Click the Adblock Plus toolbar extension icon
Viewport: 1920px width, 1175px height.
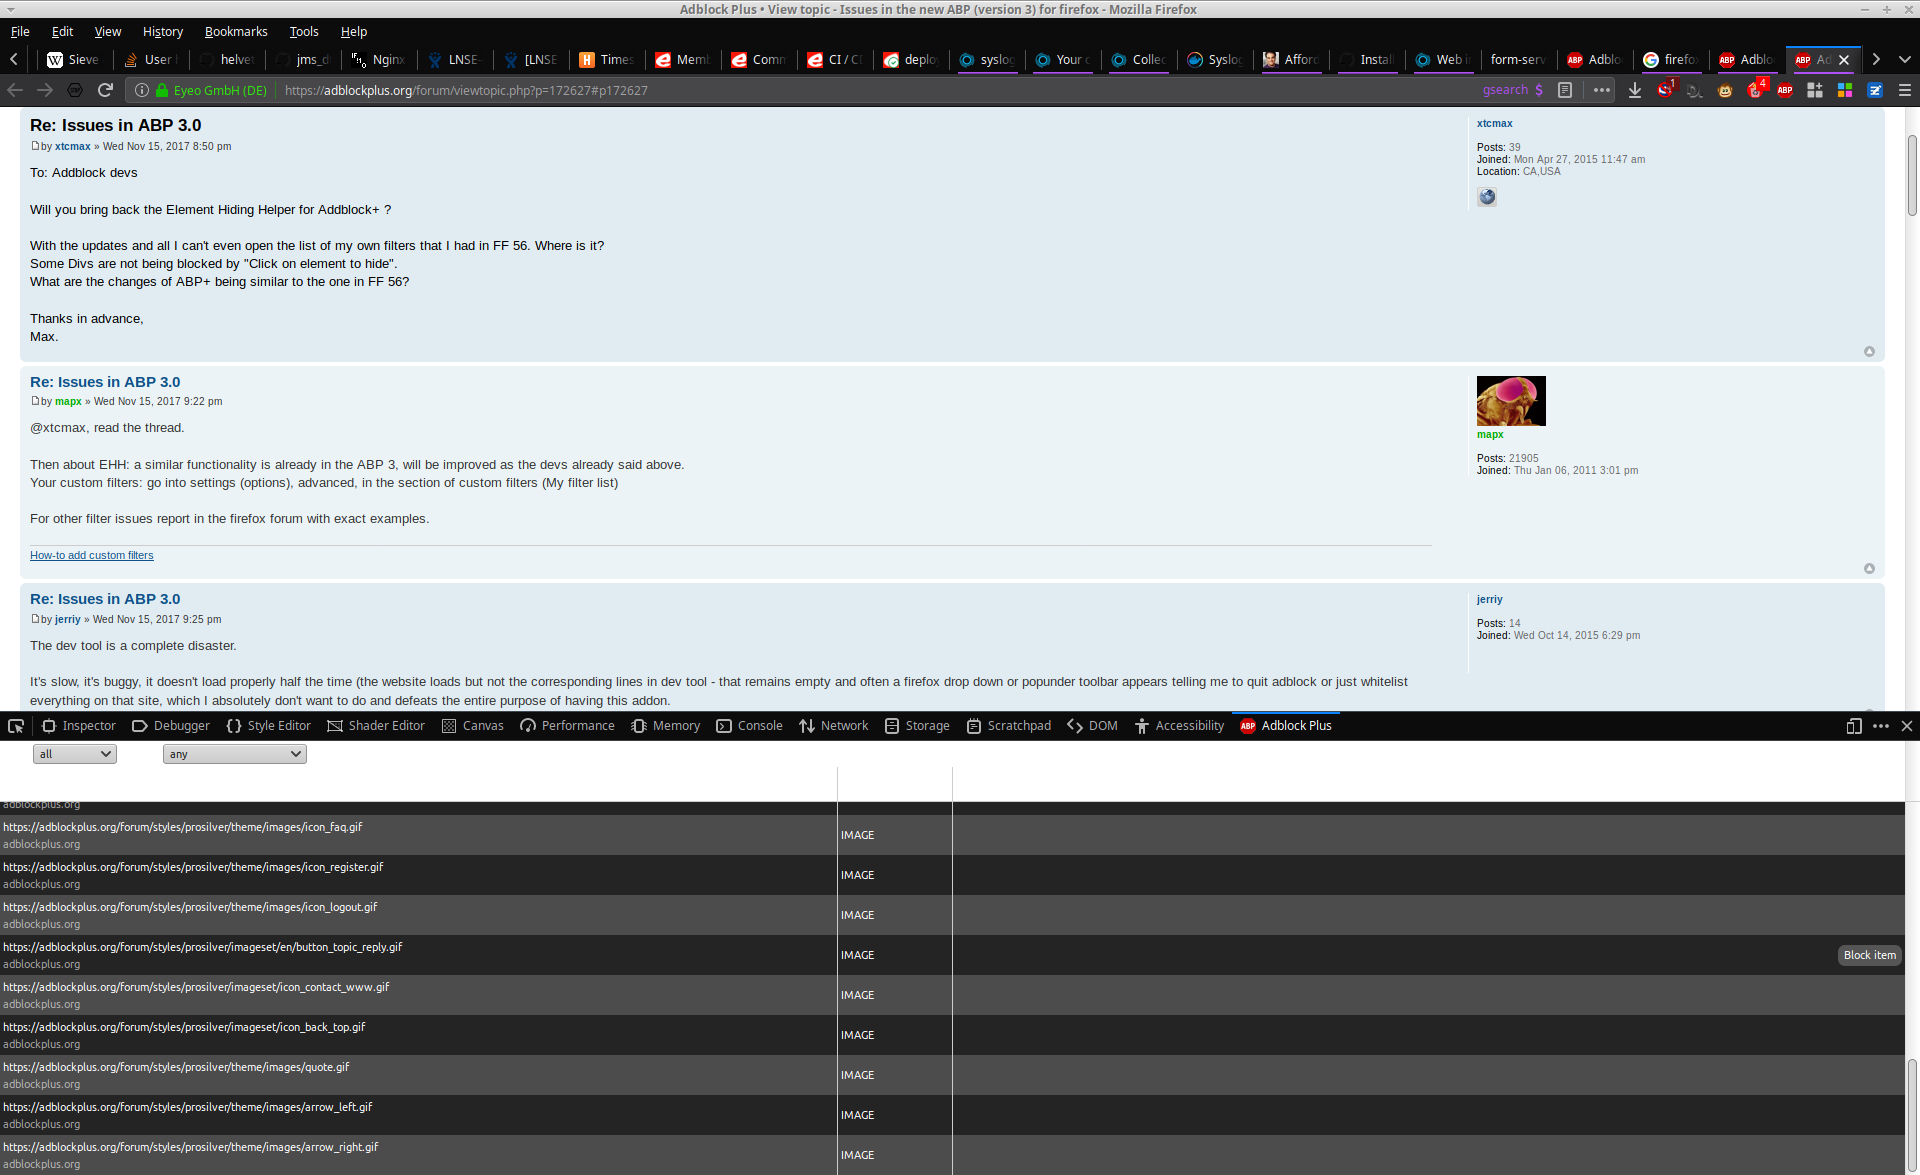(x=1785, y=90)
